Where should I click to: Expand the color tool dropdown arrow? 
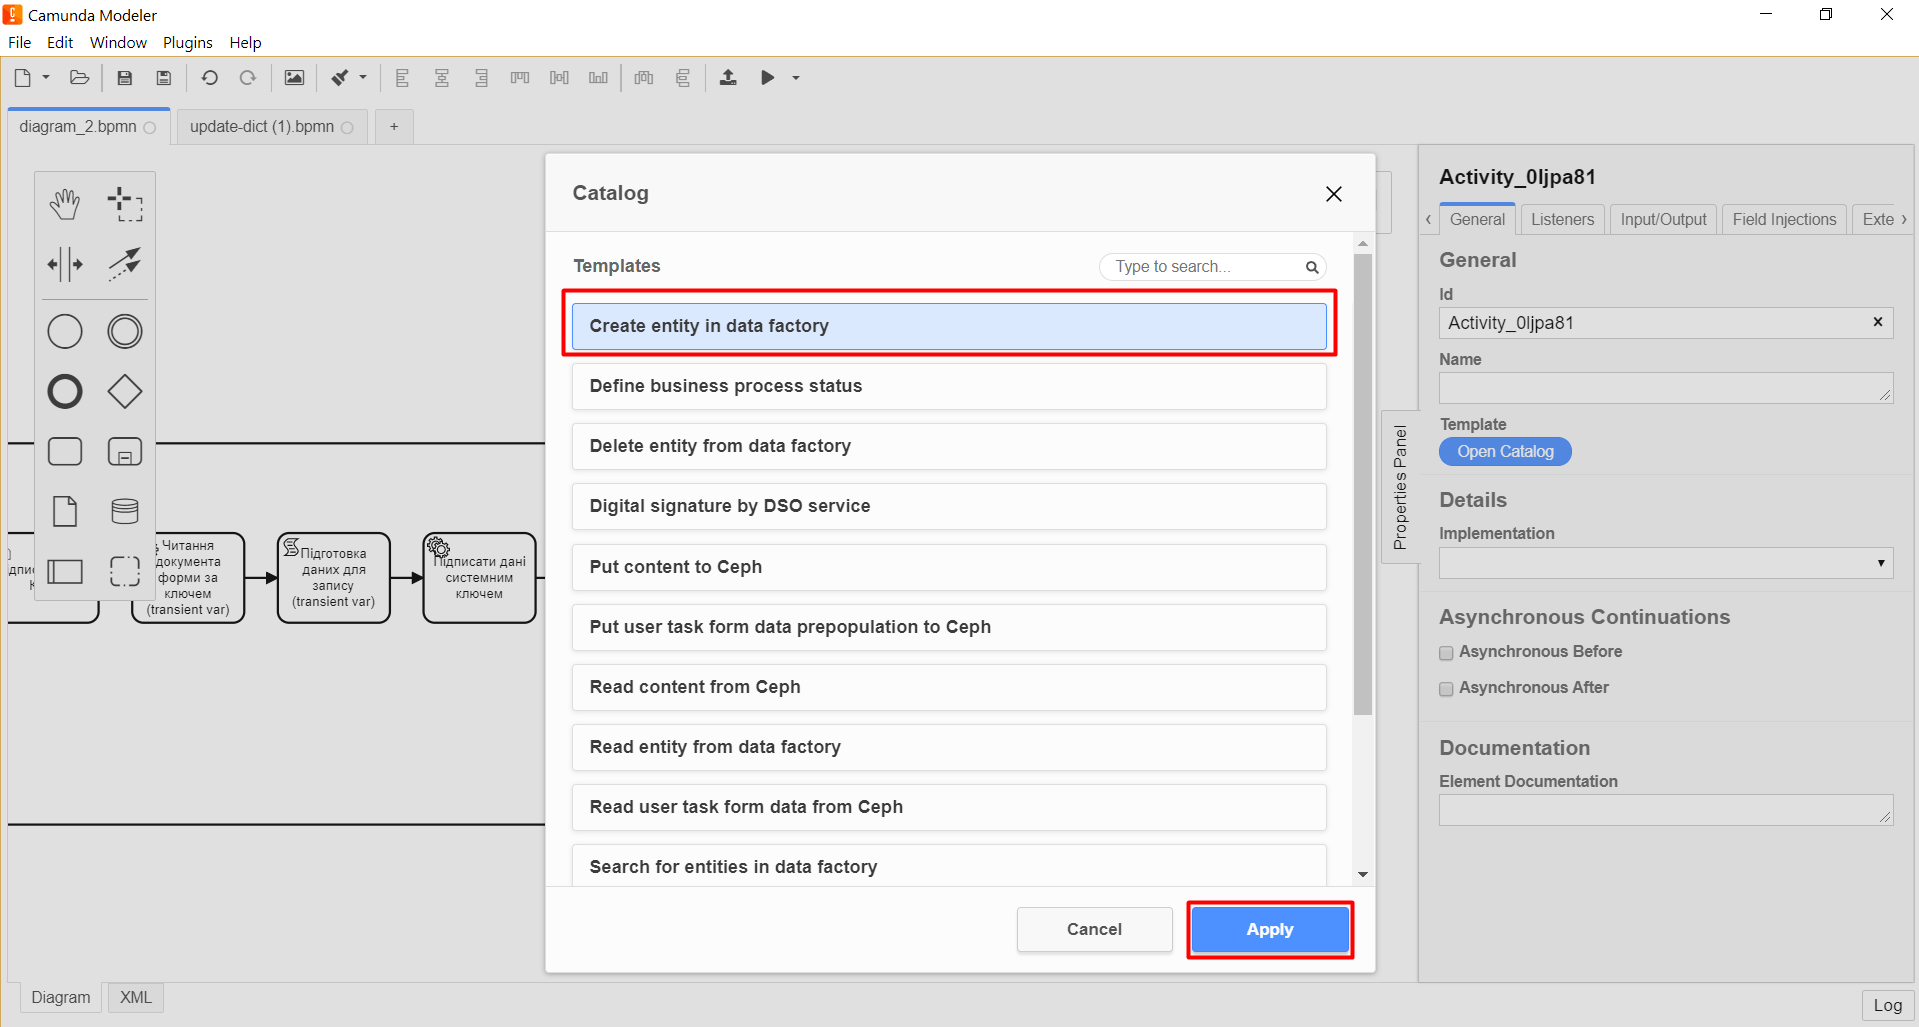click(363, 78)
